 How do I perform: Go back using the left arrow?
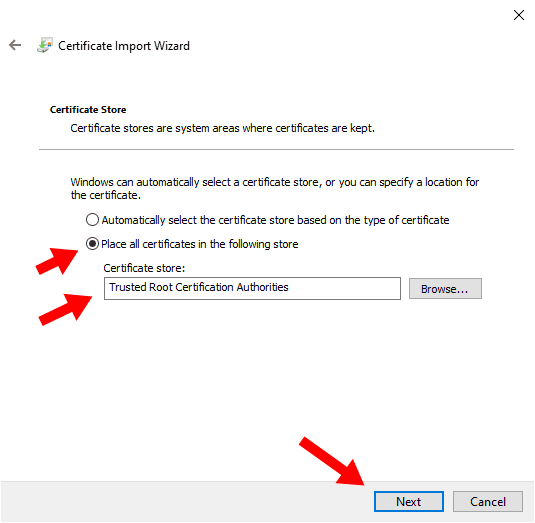click(15, 45)
